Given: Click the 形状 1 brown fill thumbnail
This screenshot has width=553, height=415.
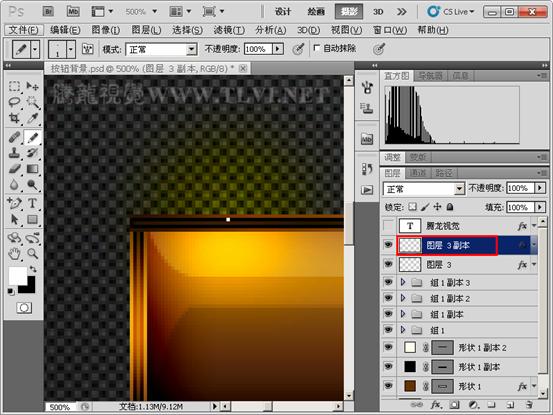Looking at the screenshot, I should point(410,386).
